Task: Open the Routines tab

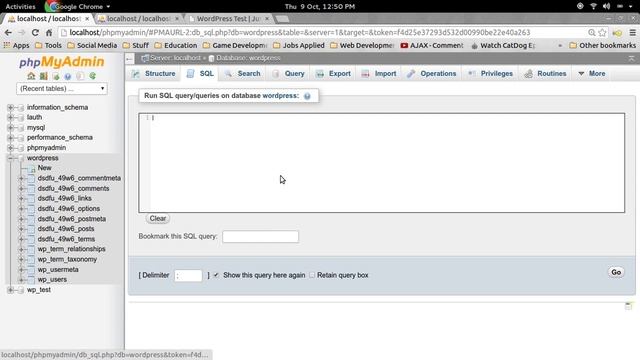Action: click(x=546, y=73)
